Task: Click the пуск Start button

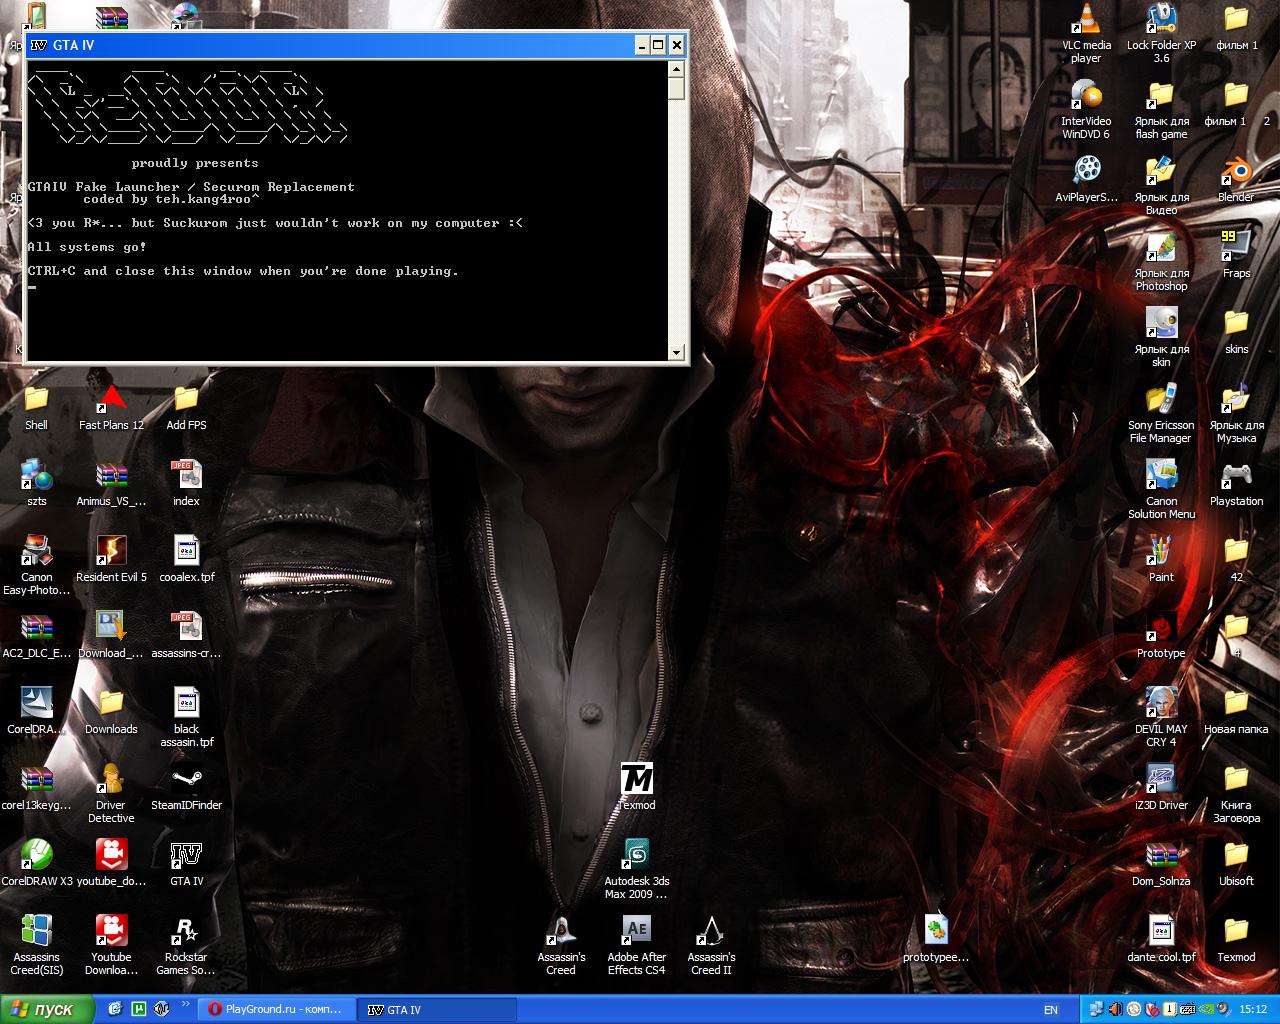Action: click(x=47, y=1010)
